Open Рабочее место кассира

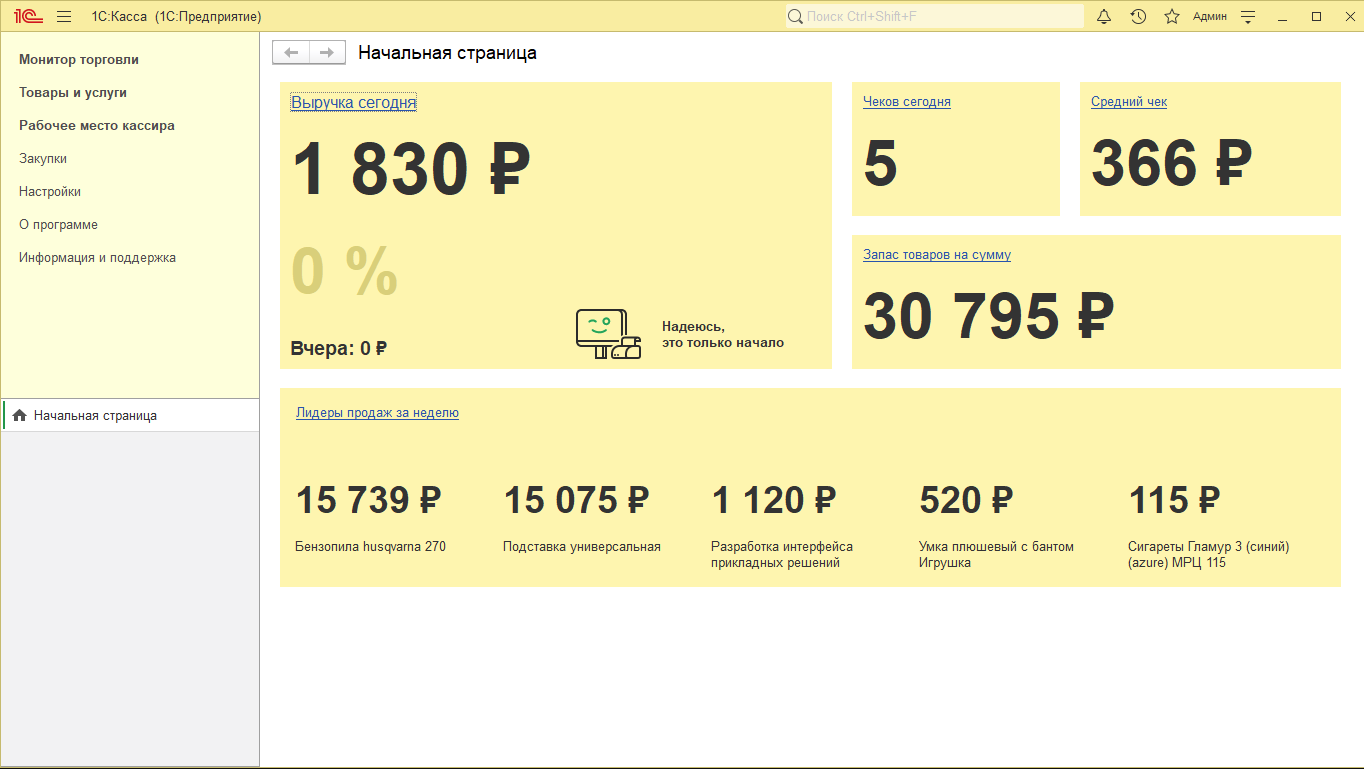(x=95, y=125)
